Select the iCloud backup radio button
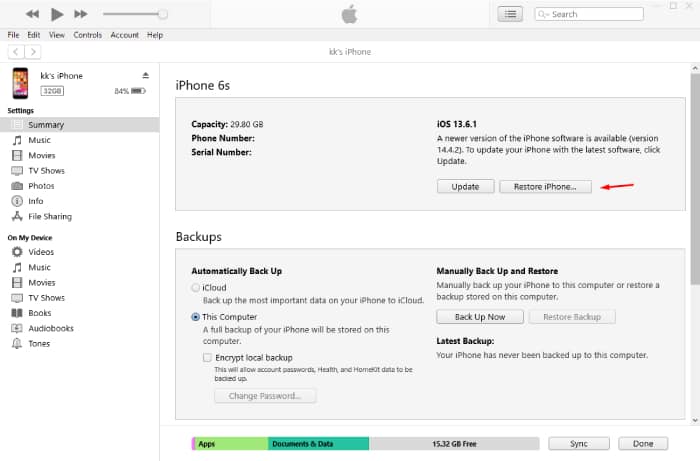Screen dimensions: 700x461 coord(196,288)
